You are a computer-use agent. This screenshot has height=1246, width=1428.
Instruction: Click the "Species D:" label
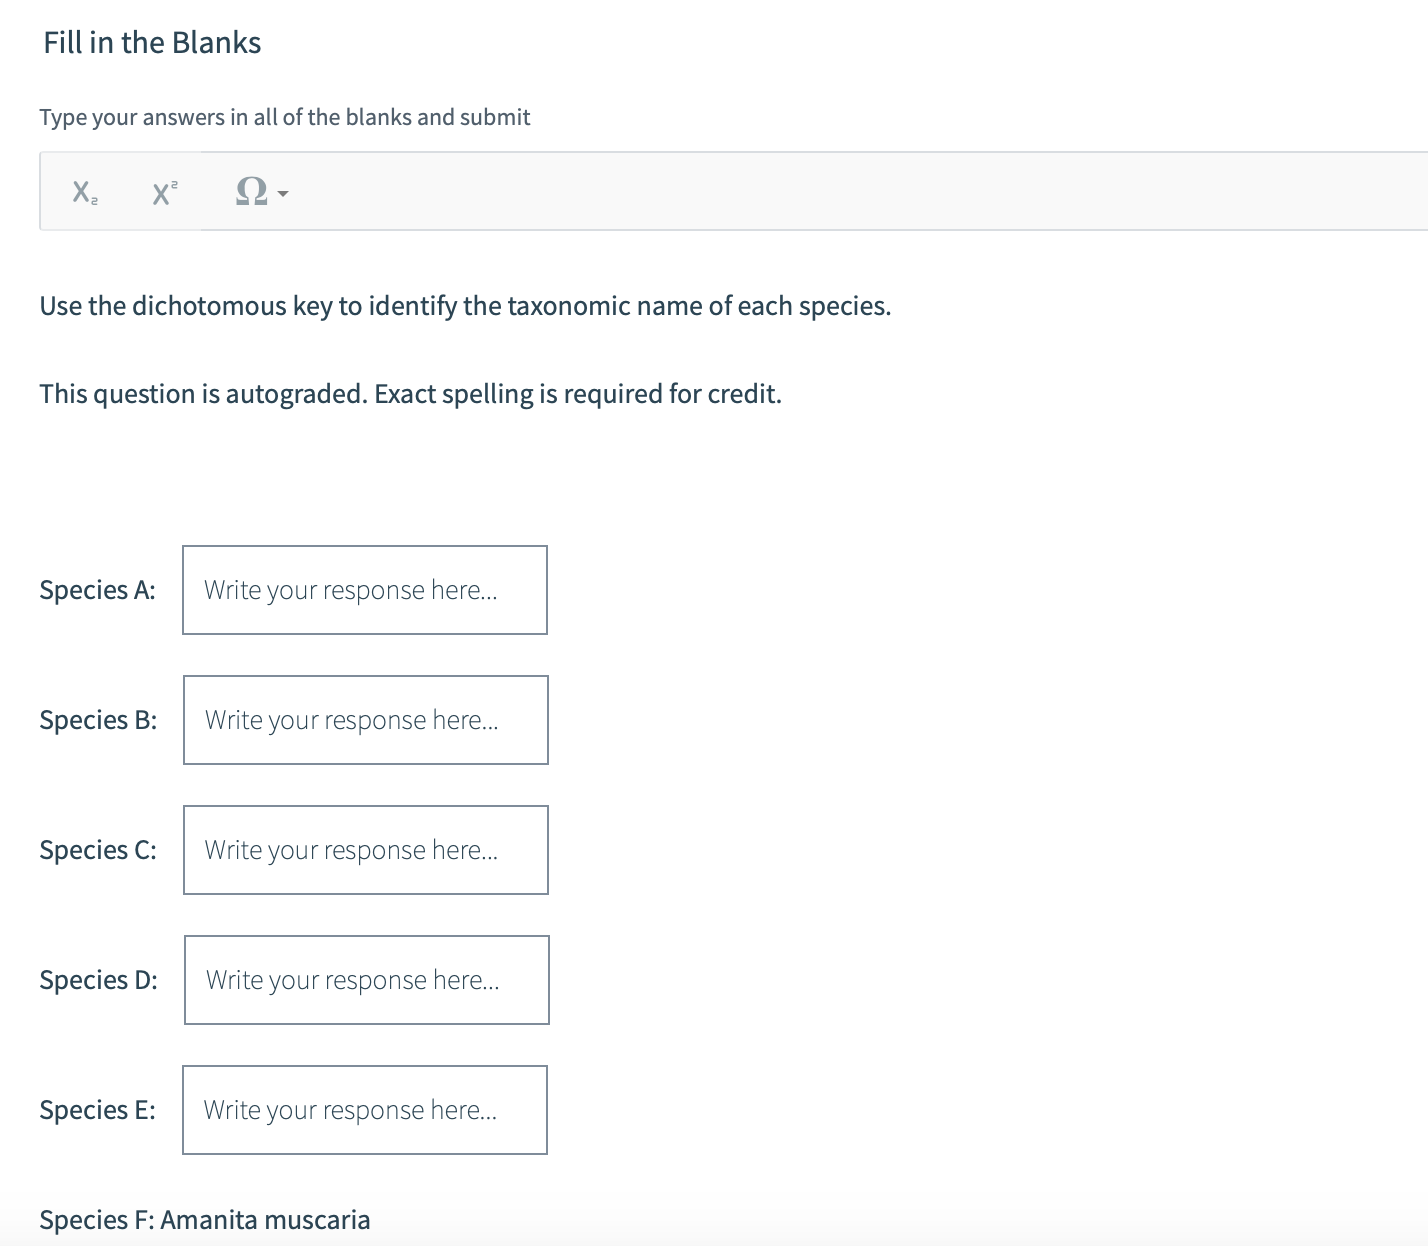(98, 980)
